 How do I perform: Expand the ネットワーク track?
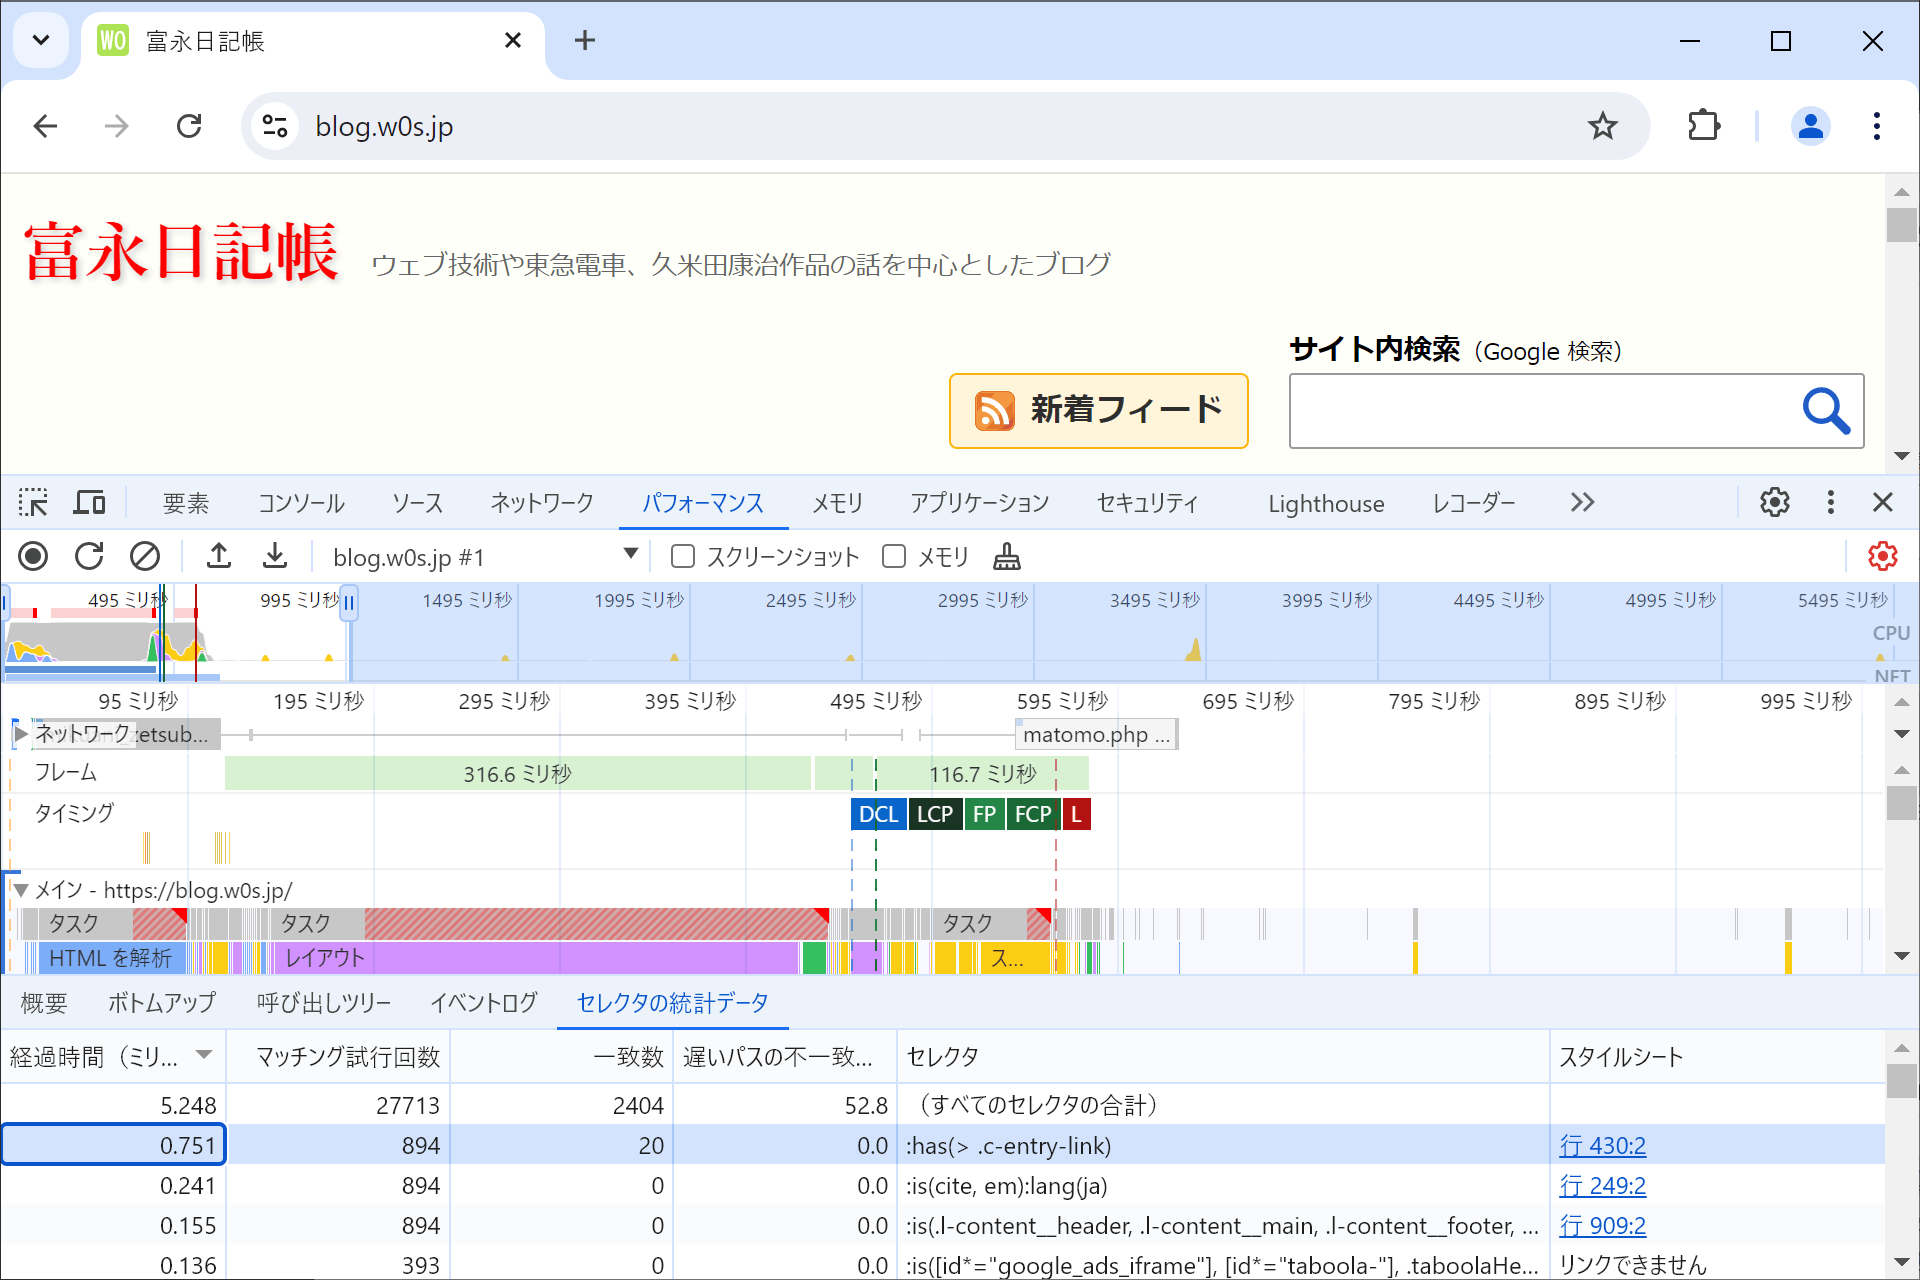(x=20, y=734)
